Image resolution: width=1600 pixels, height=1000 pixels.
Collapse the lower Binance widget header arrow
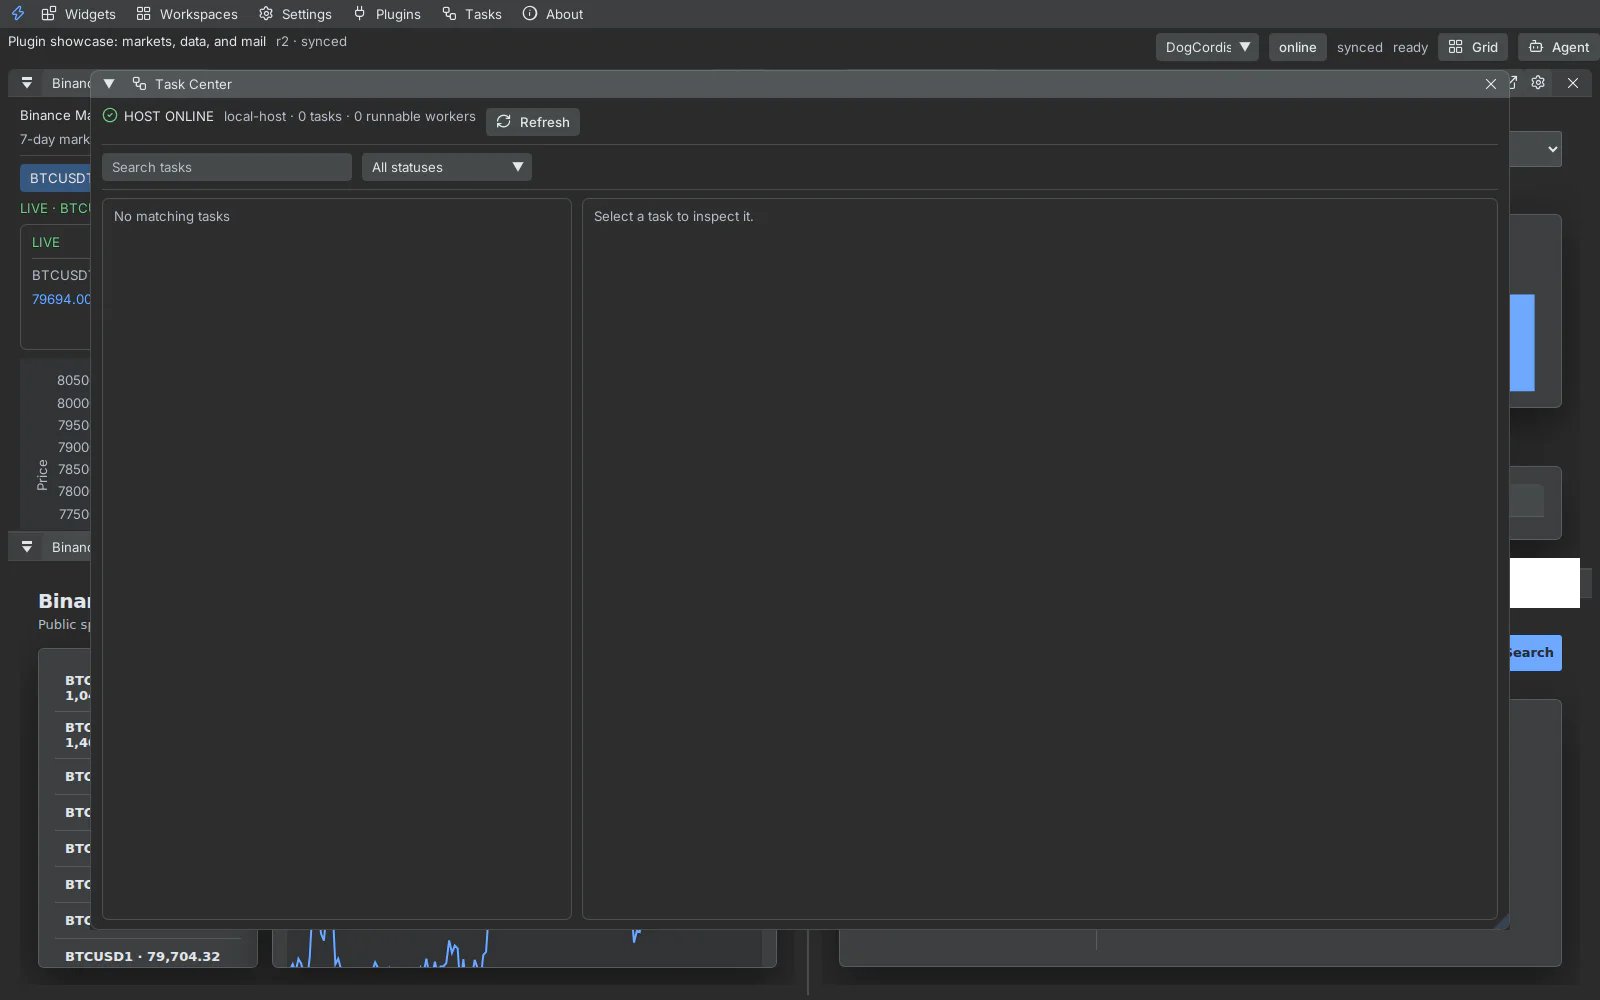click(27, 547)
